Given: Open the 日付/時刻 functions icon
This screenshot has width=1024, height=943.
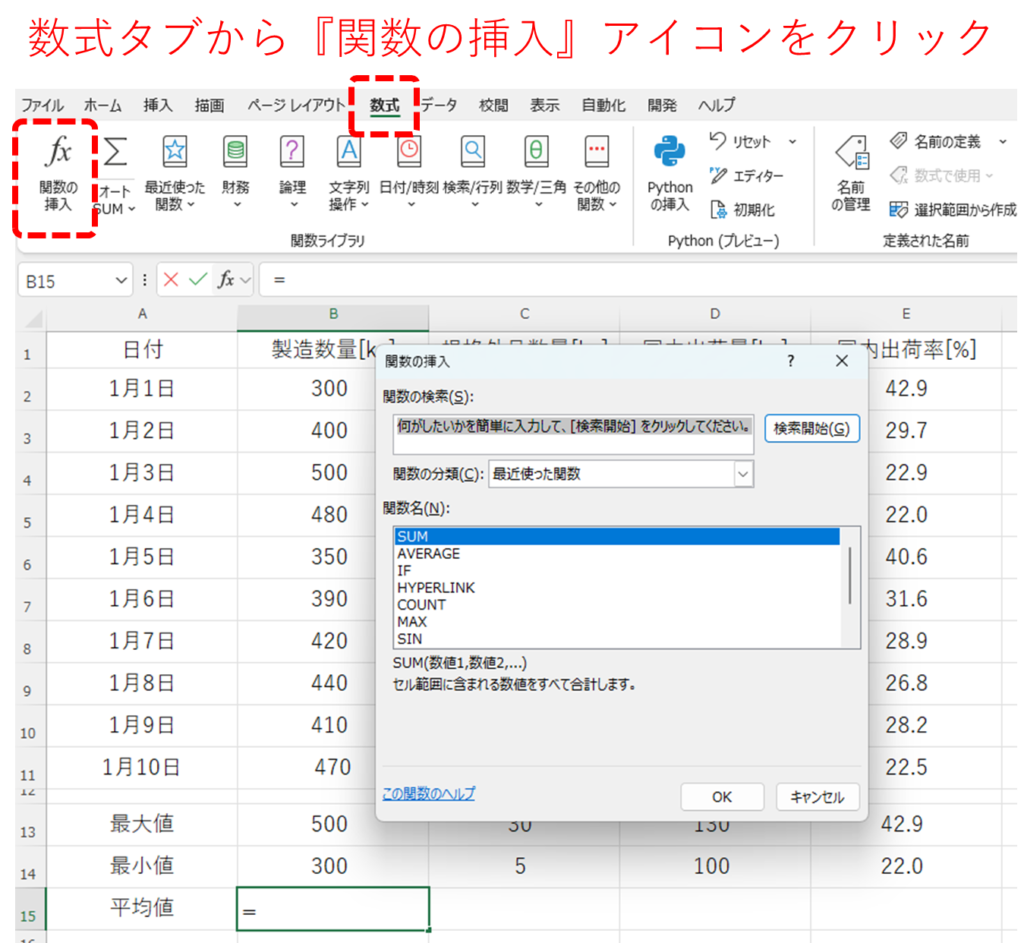Looking at the screenshot, I should (408, 151).
